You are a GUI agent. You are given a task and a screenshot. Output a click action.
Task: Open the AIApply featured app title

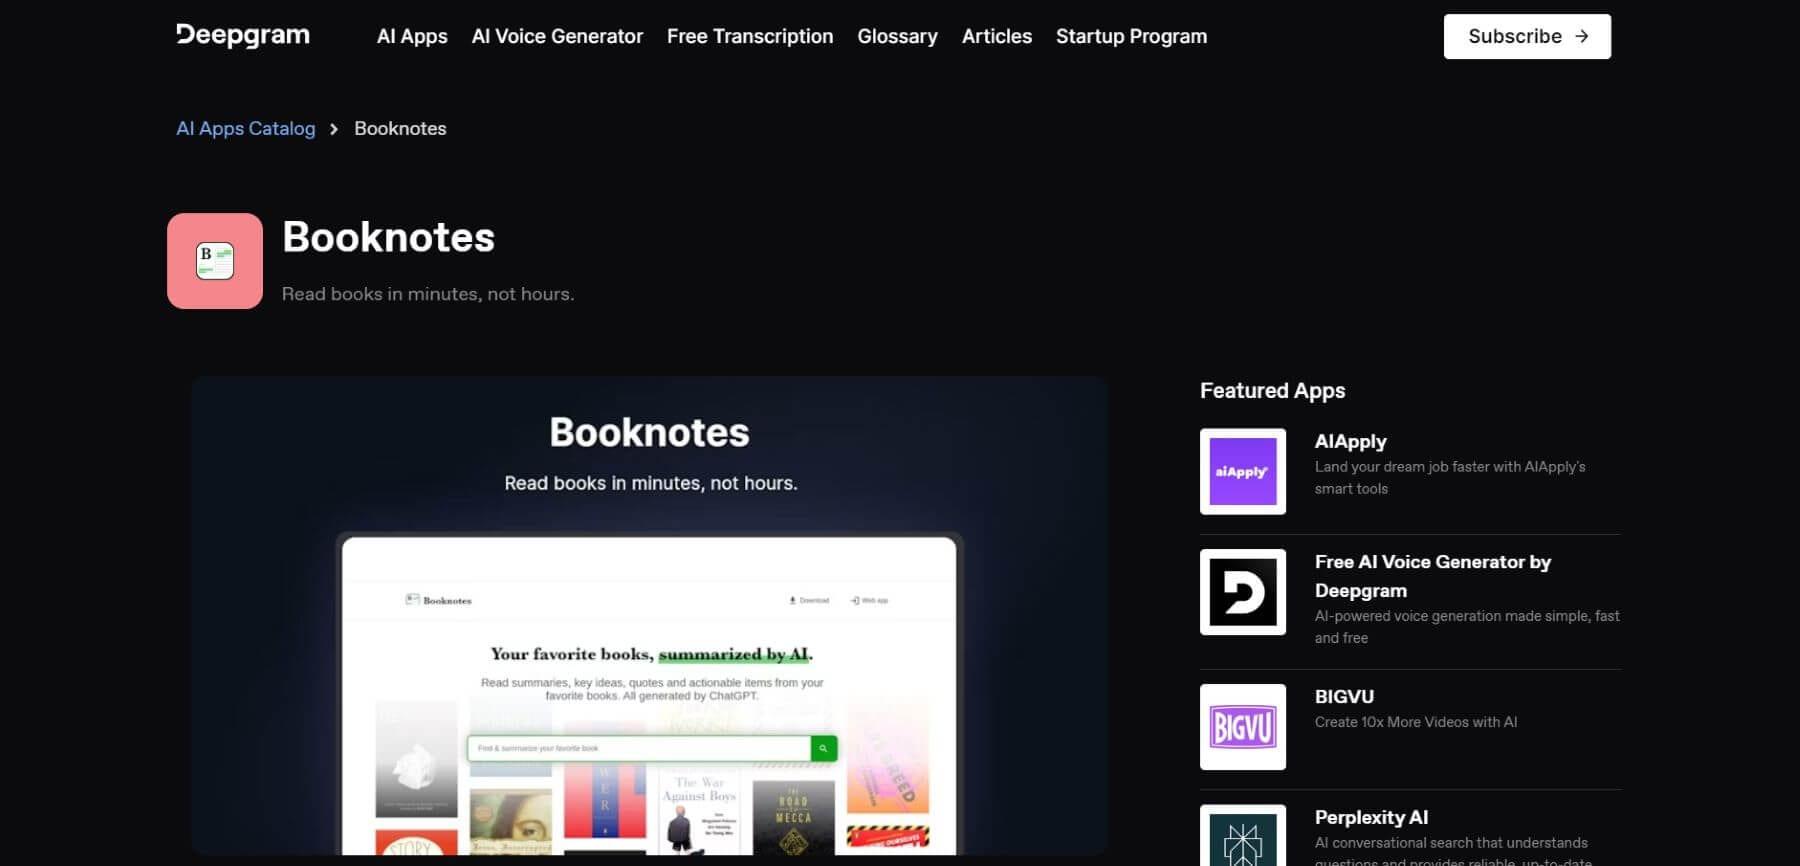point(1350,441)
